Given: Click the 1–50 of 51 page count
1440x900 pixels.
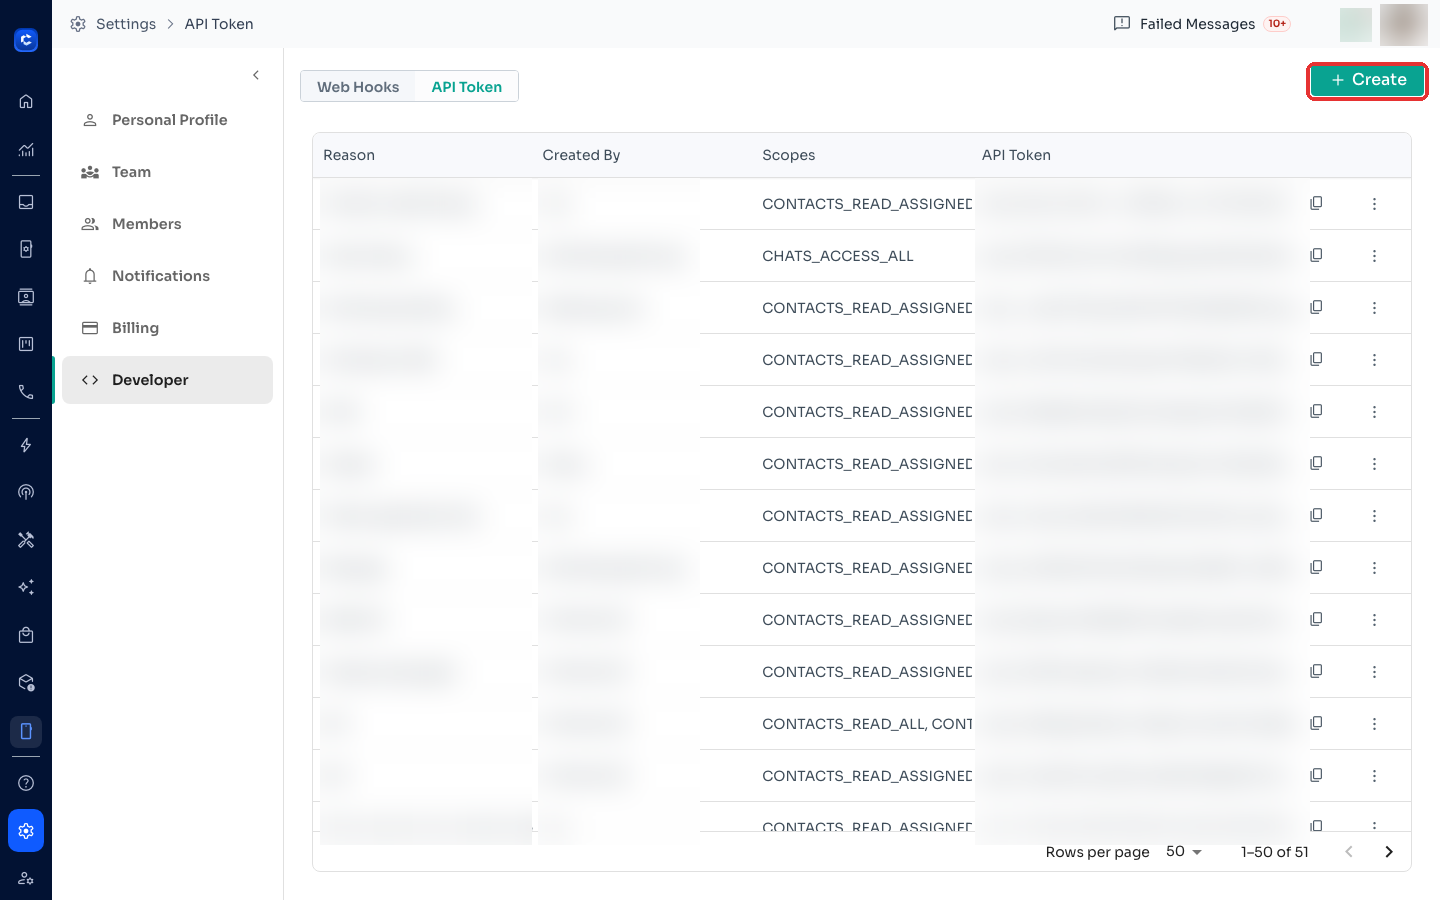Looking at the screenshot, I should (x=1274, y=852).
